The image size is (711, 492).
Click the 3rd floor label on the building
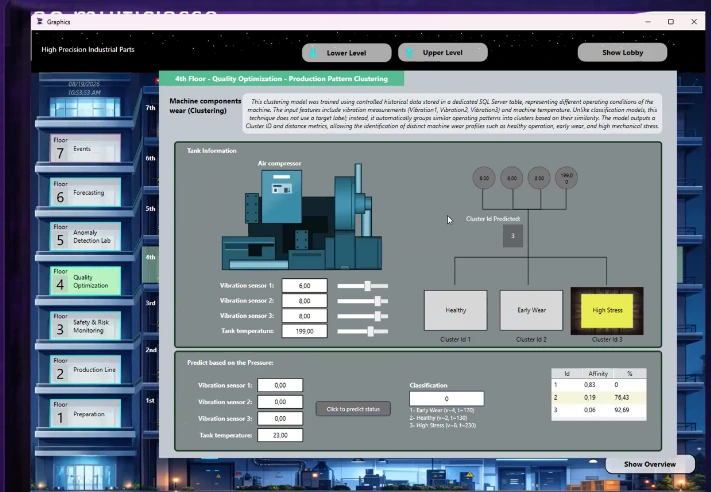(x=151, y=303)
